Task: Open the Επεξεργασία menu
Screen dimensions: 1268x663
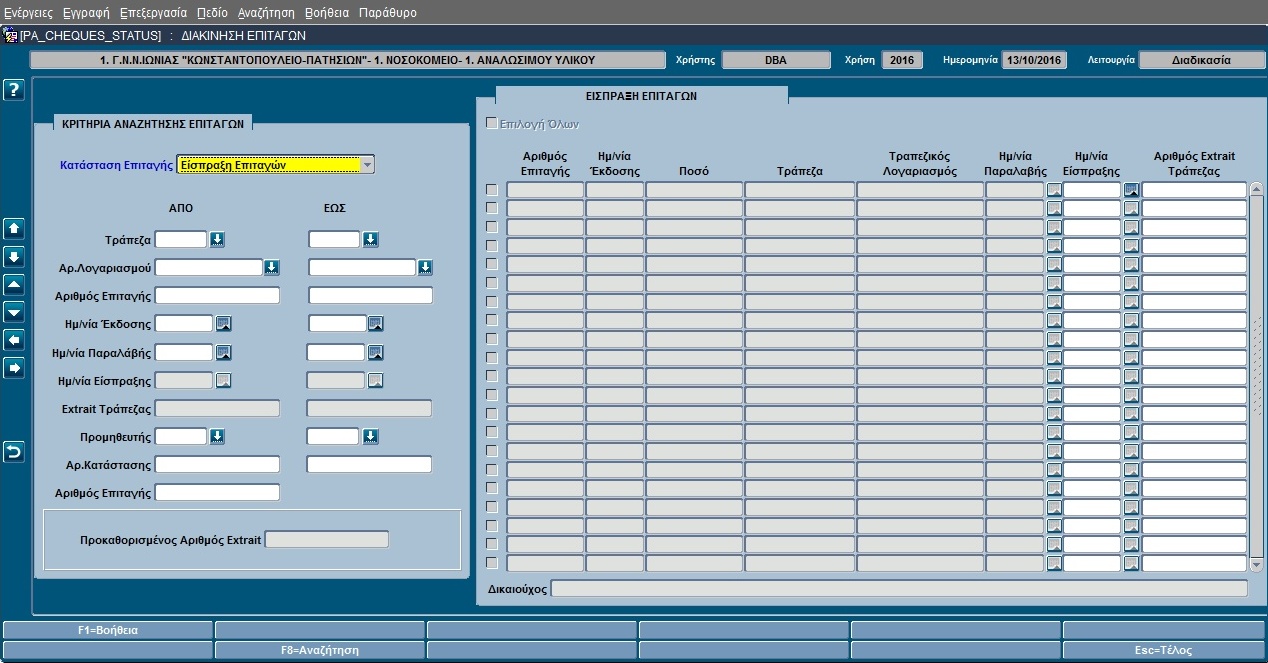Action: (x=153, y=13)
